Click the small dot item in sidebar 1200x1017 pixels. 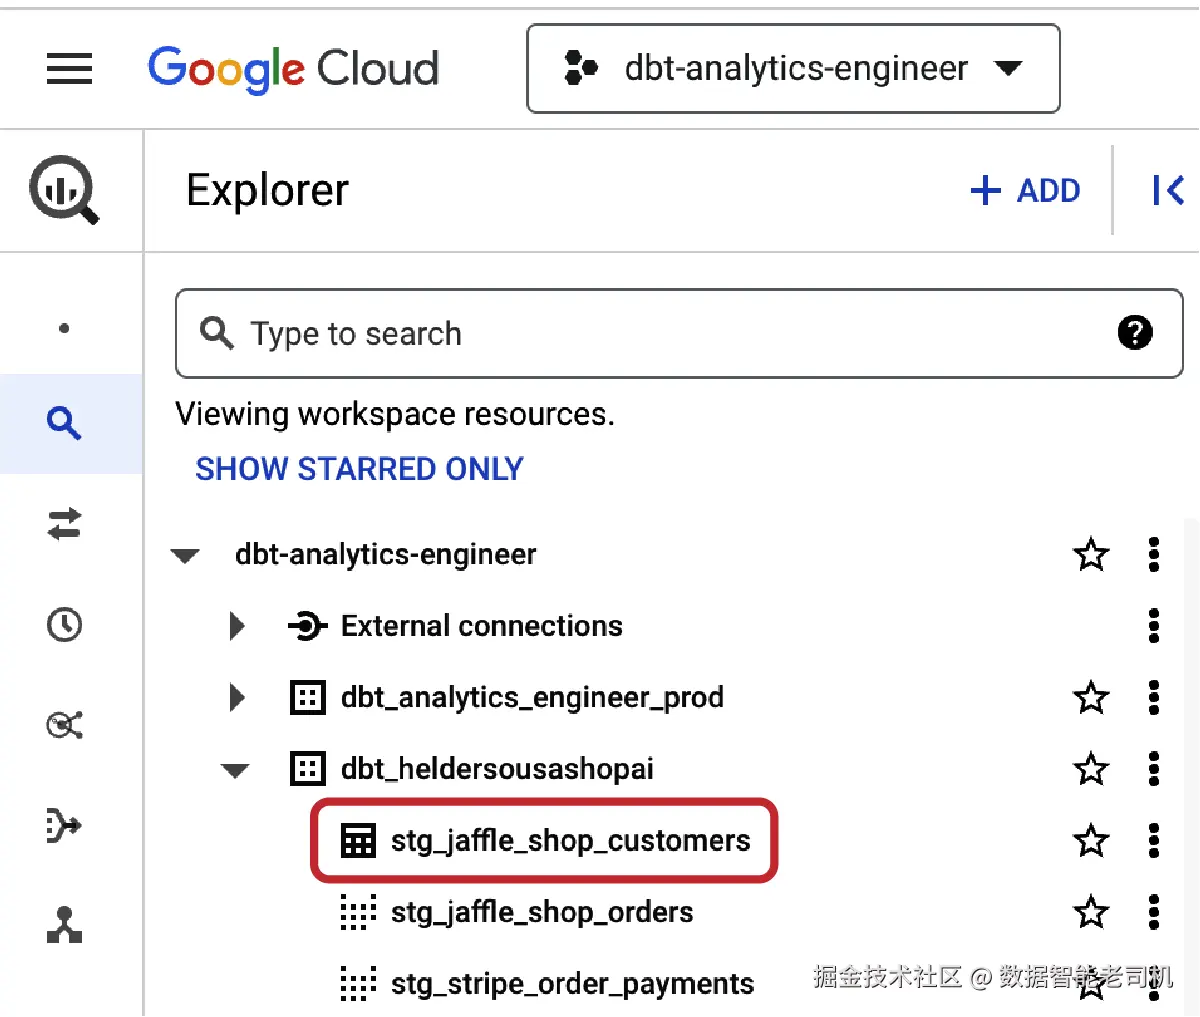pos(64,328)
